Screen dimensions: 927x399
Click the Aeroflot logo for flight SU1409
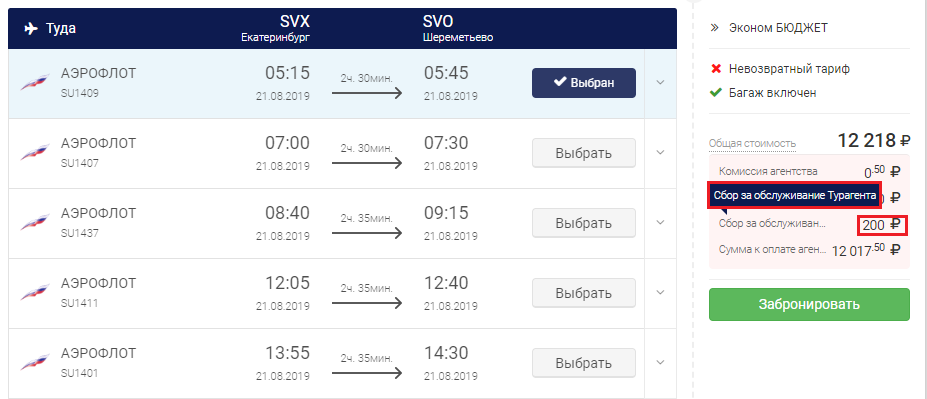(36, 83)
